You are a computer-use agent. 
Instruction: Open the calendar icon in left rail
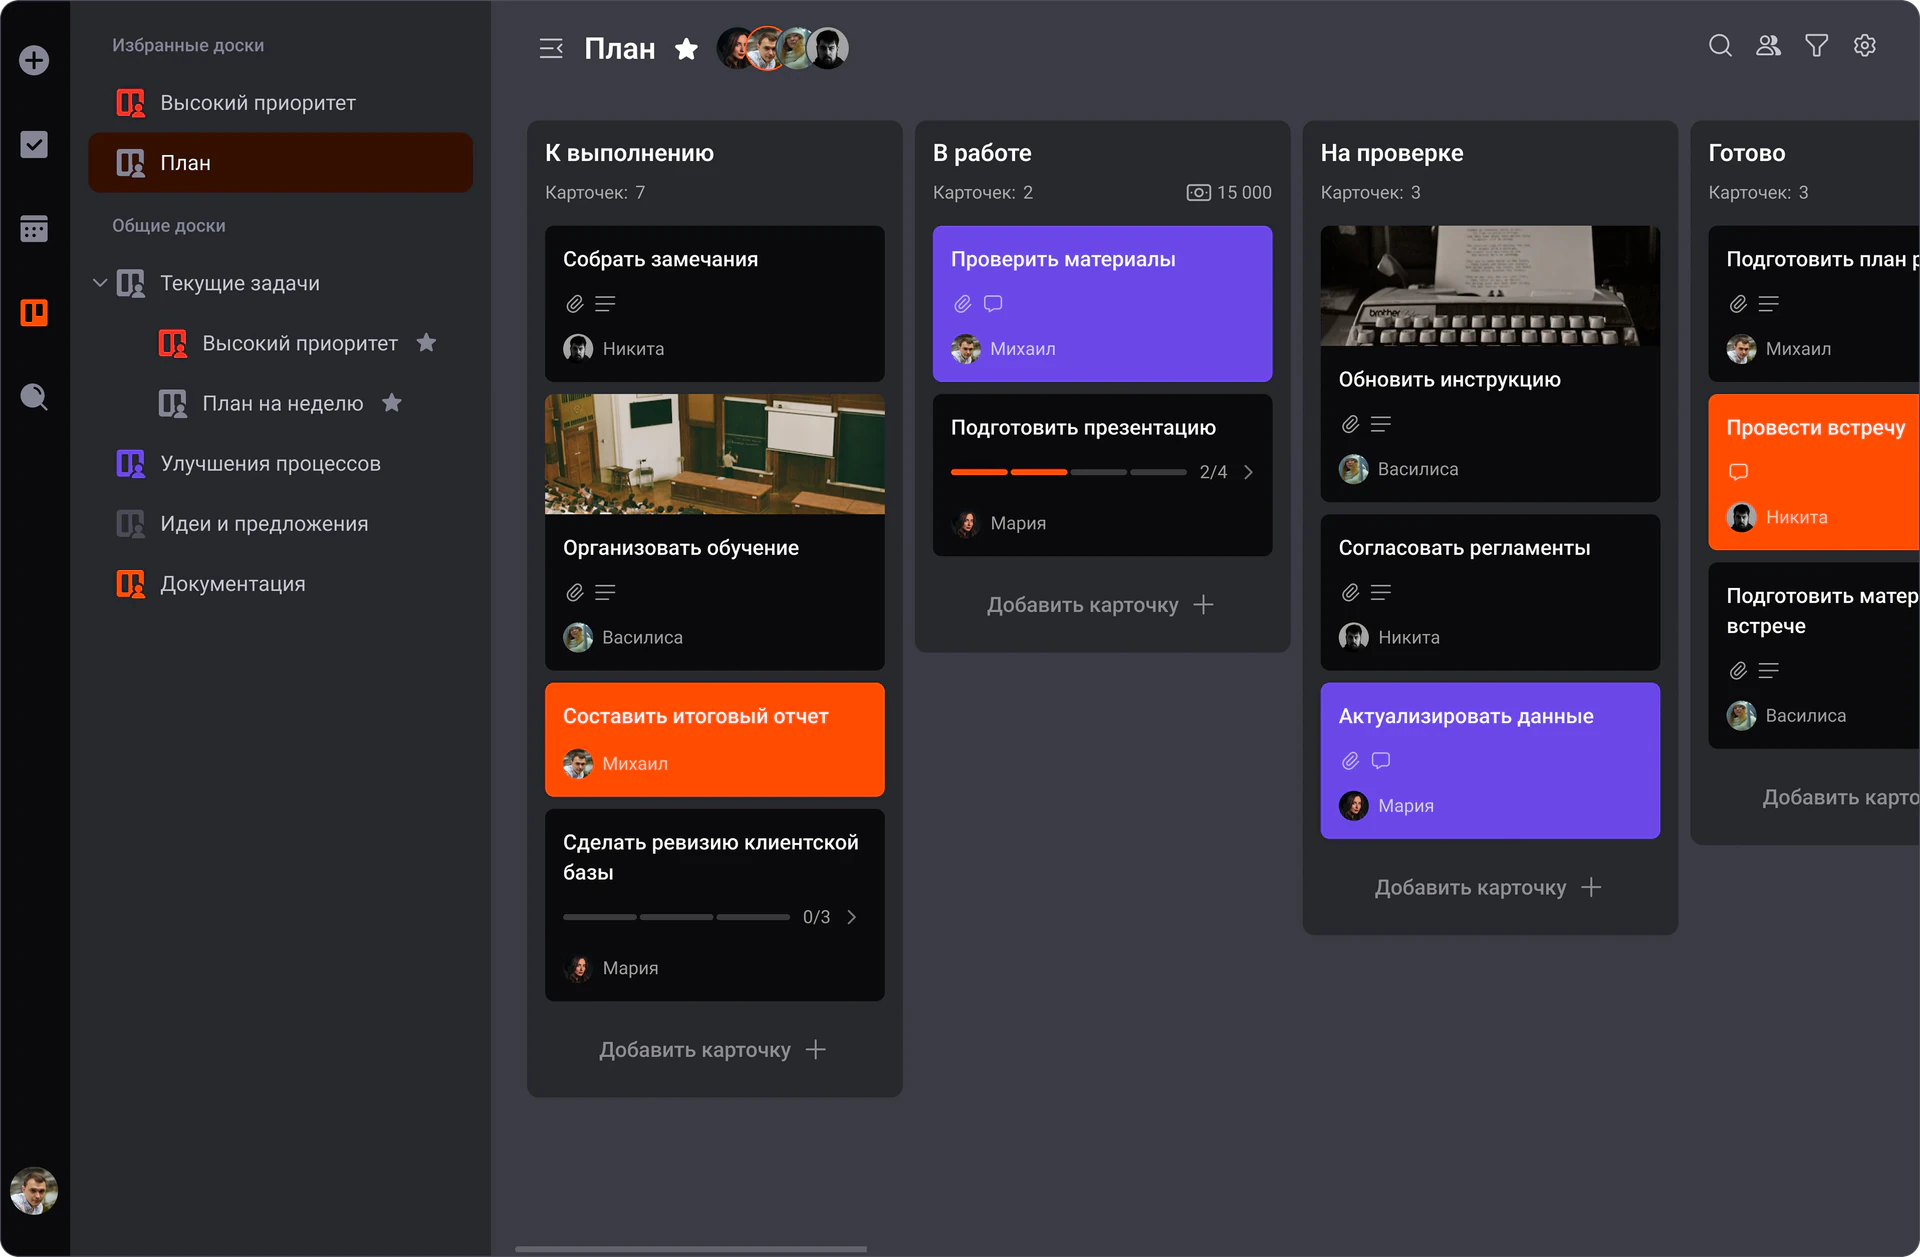pyautogui.click(x=34, y=229)
